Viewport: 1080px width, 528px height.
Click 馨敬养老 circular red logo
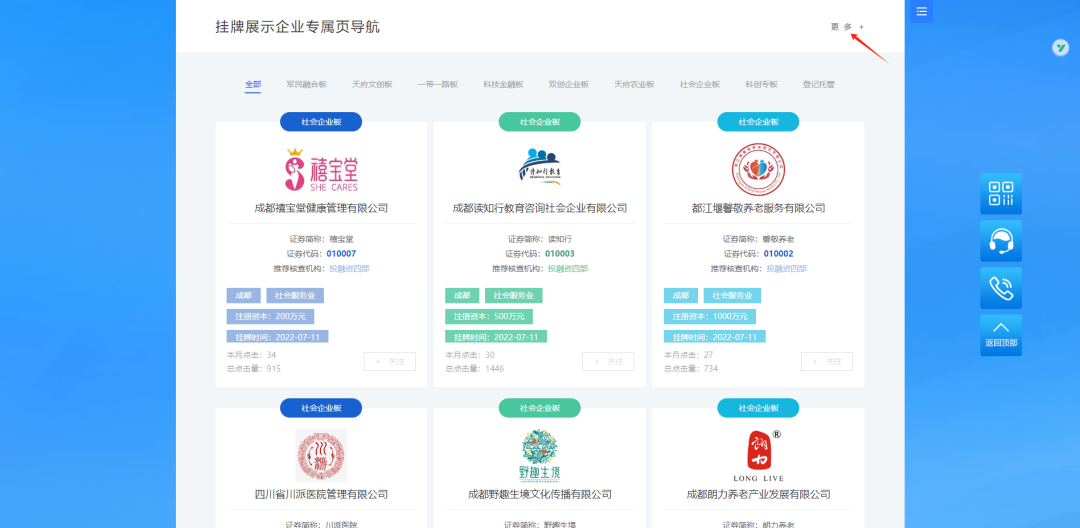[758, 169]
